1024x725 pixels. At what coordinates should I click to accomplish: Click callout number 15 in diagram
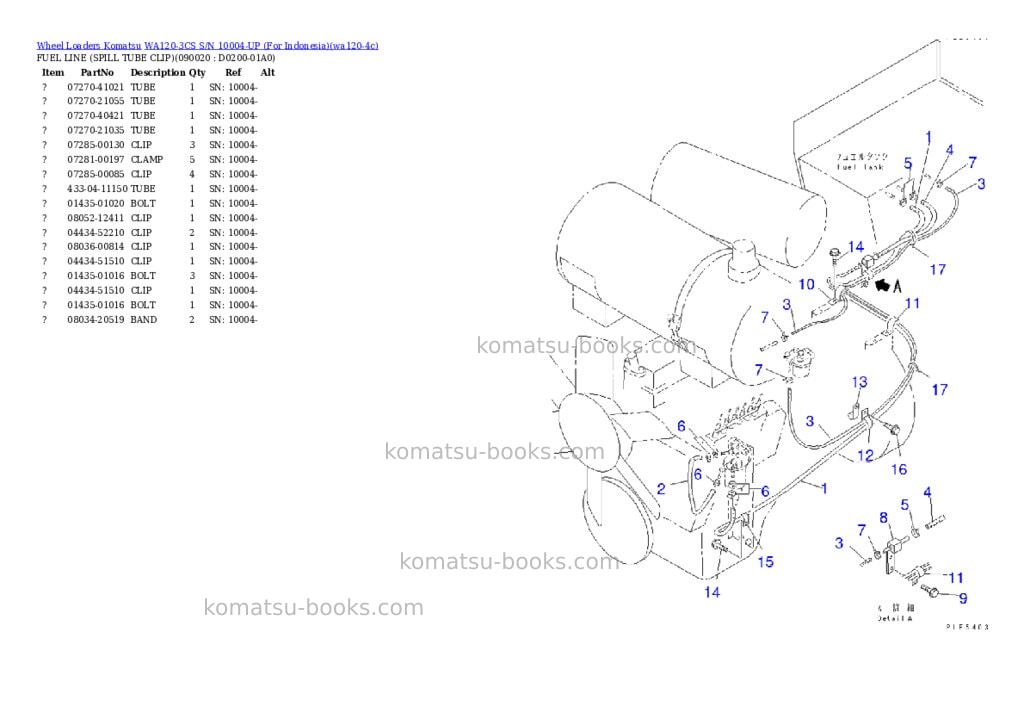pyautogui.click(x=765, y=562)
